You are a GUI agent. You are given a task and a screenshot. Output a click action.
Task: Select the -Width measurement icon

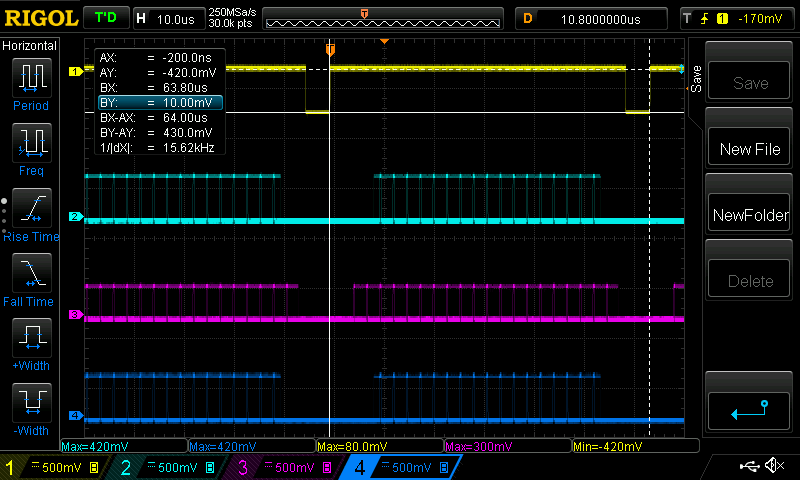click(x=31, y=402)
